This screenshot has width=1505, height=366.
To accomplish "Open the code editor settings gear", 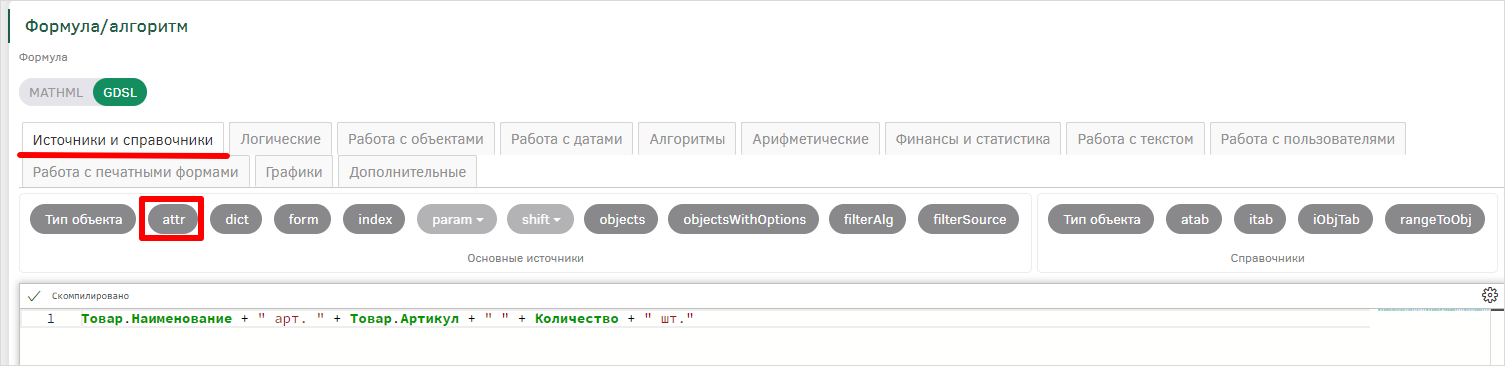I will coord(1489,295).
